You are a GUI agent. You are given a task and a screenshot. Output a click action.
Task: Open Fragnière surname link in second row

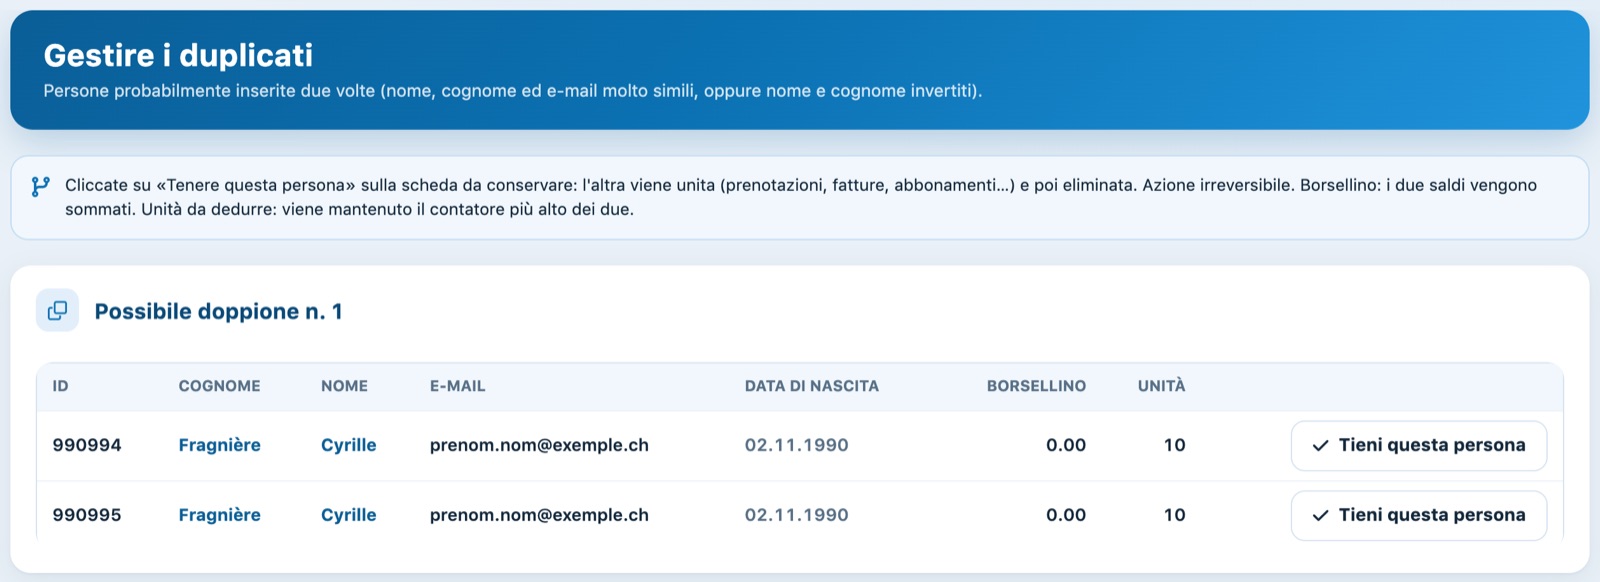point(219,515)
